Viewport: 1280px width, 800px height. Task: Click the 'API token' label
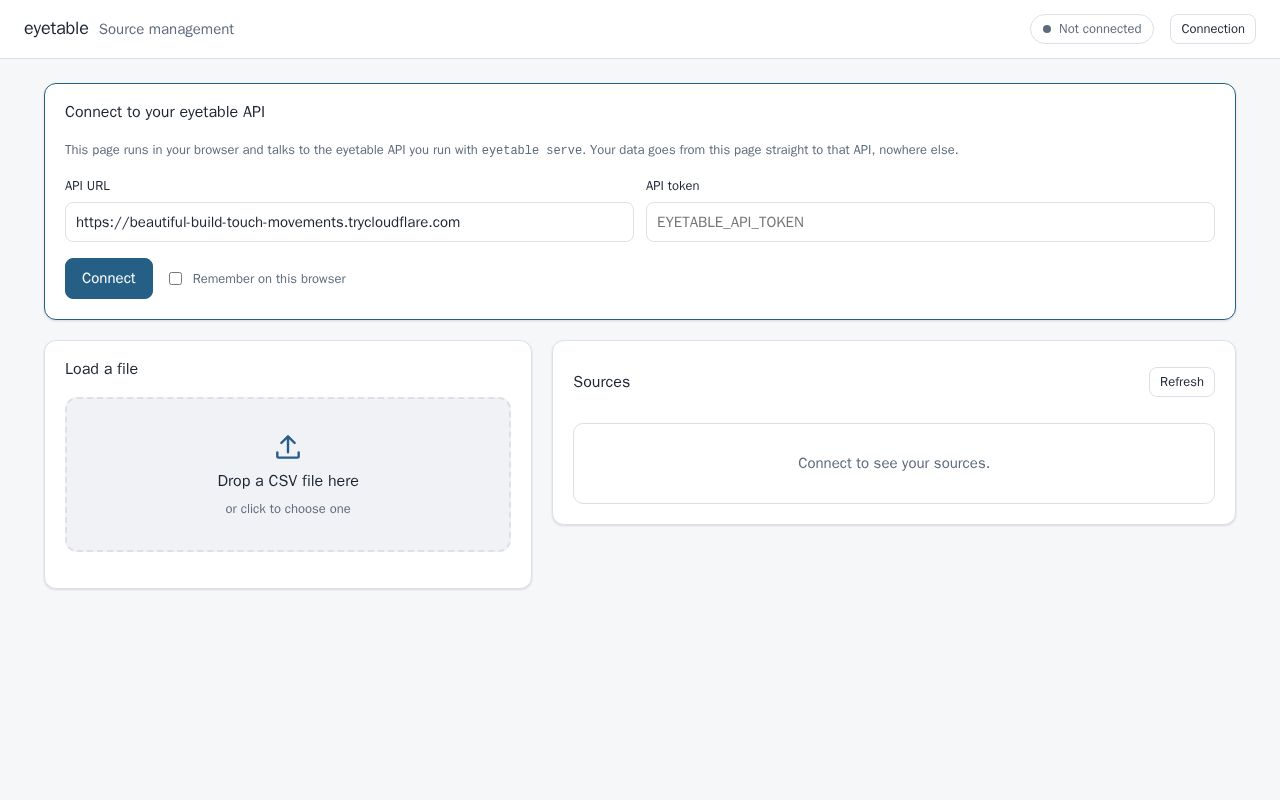[x=672, y=186]
